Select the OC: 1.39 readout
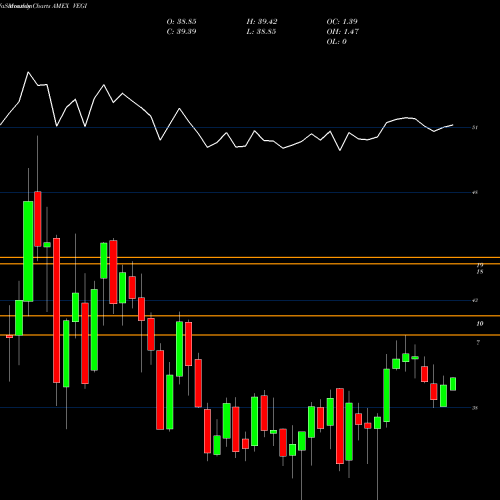The image size is (500, 500). tap(342, 22)
